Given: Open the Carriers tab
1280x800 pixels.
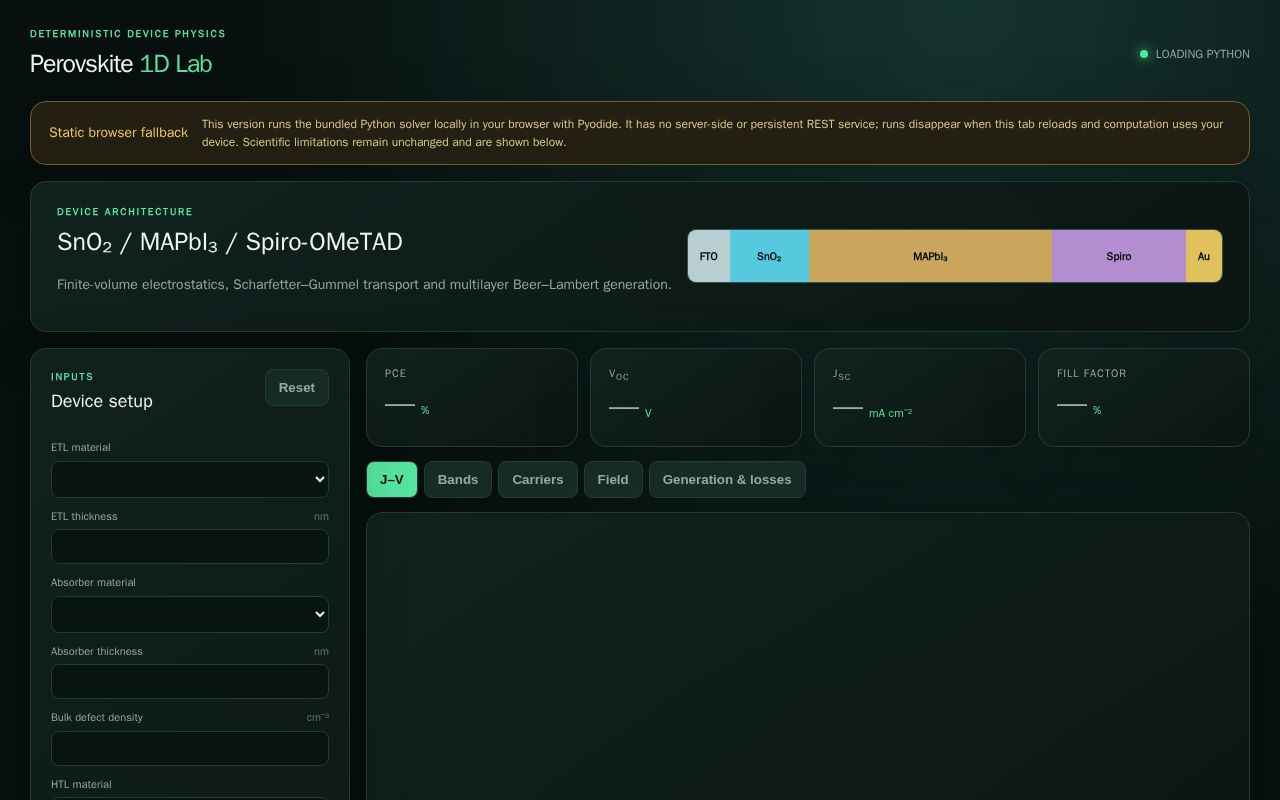Looking at the screenshot, I should 538,479.
